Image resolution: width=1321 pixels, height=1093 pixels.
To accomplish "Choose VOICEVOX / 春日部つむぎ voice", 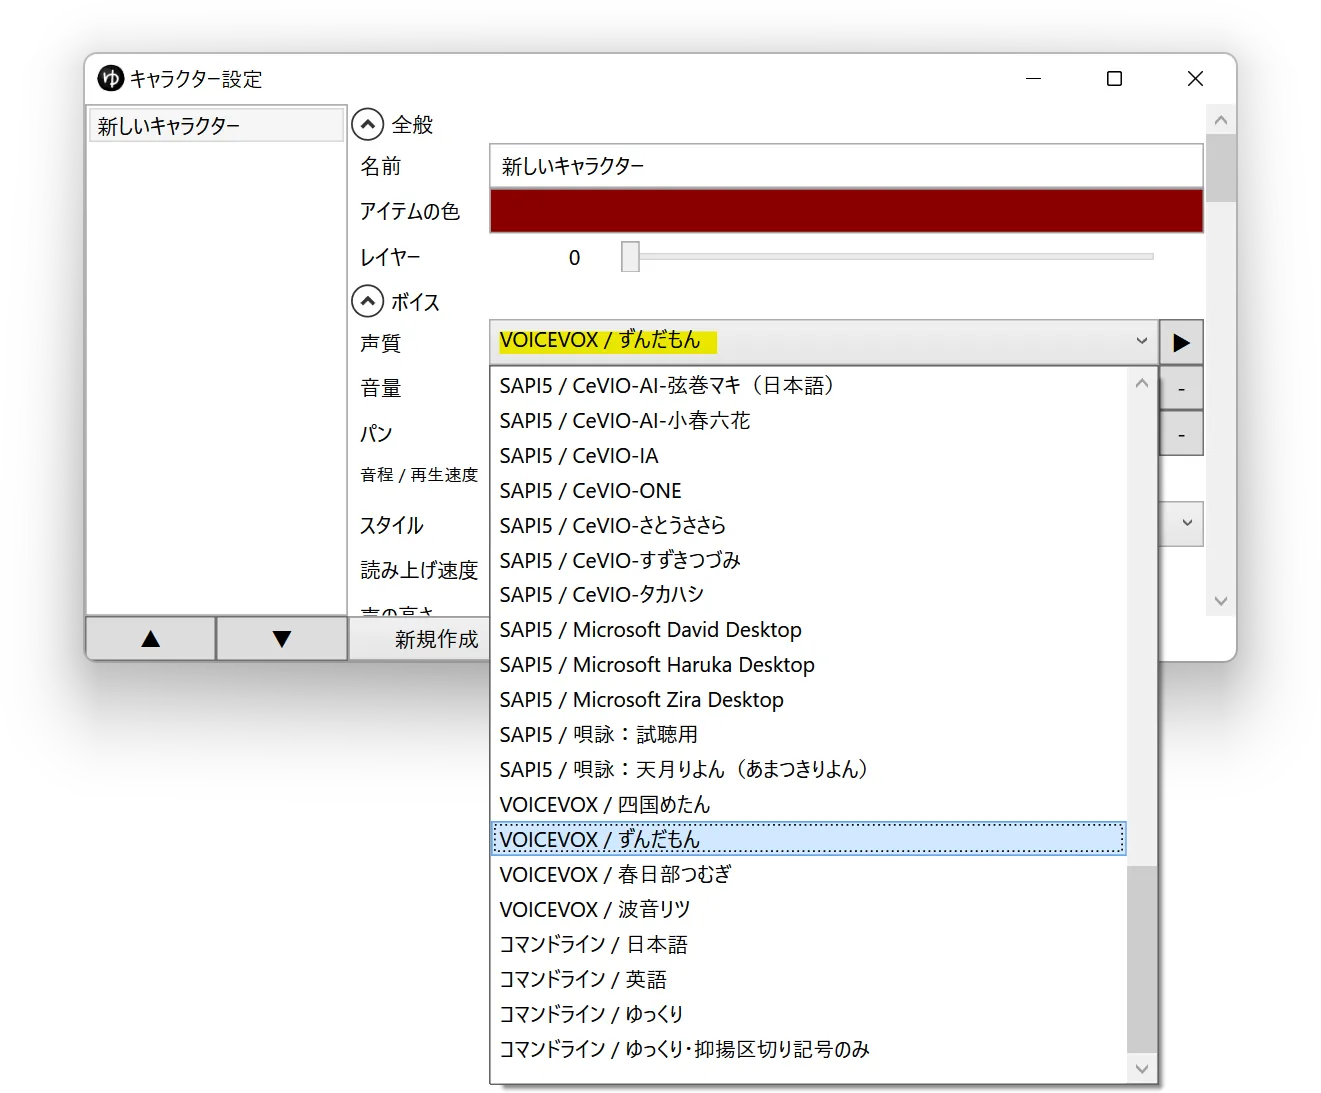I will 808,875.
